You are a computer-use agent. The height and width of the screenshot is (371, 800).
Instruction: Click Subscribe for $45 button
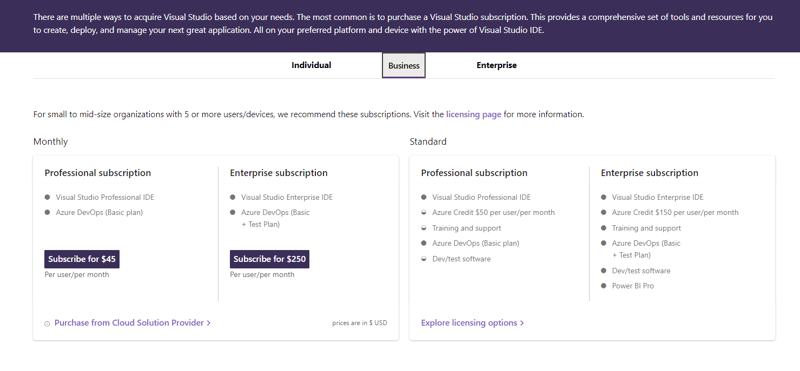pos(82,259)
